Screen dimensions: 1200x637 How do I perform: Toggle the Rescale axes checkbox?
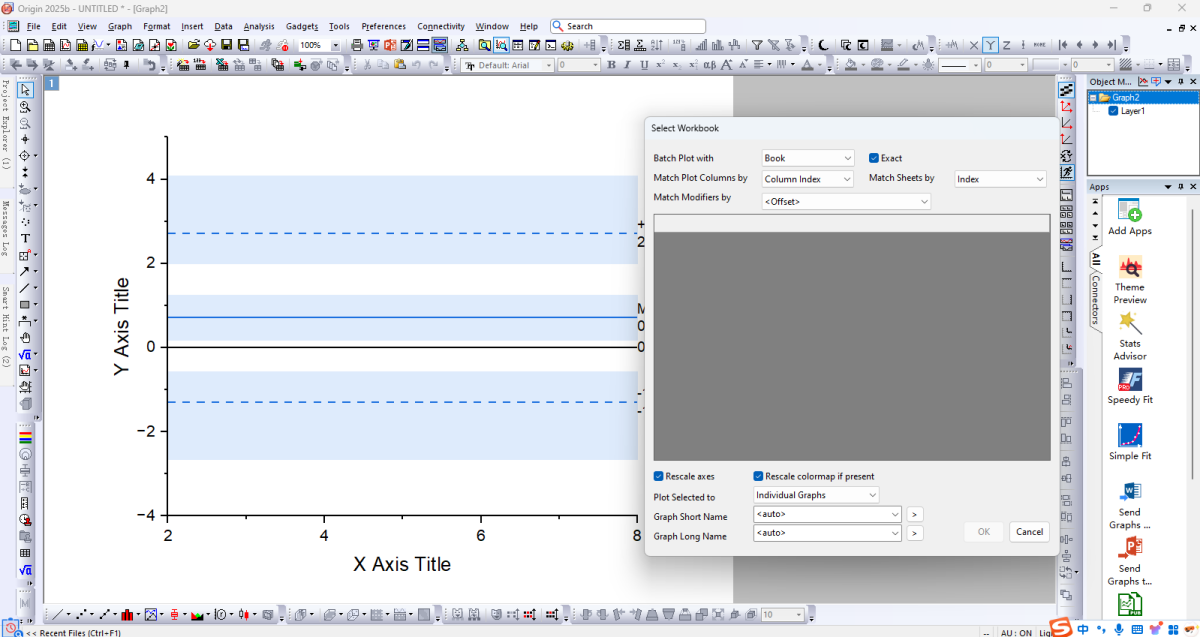pyautogui.click(x=659, y=476)
